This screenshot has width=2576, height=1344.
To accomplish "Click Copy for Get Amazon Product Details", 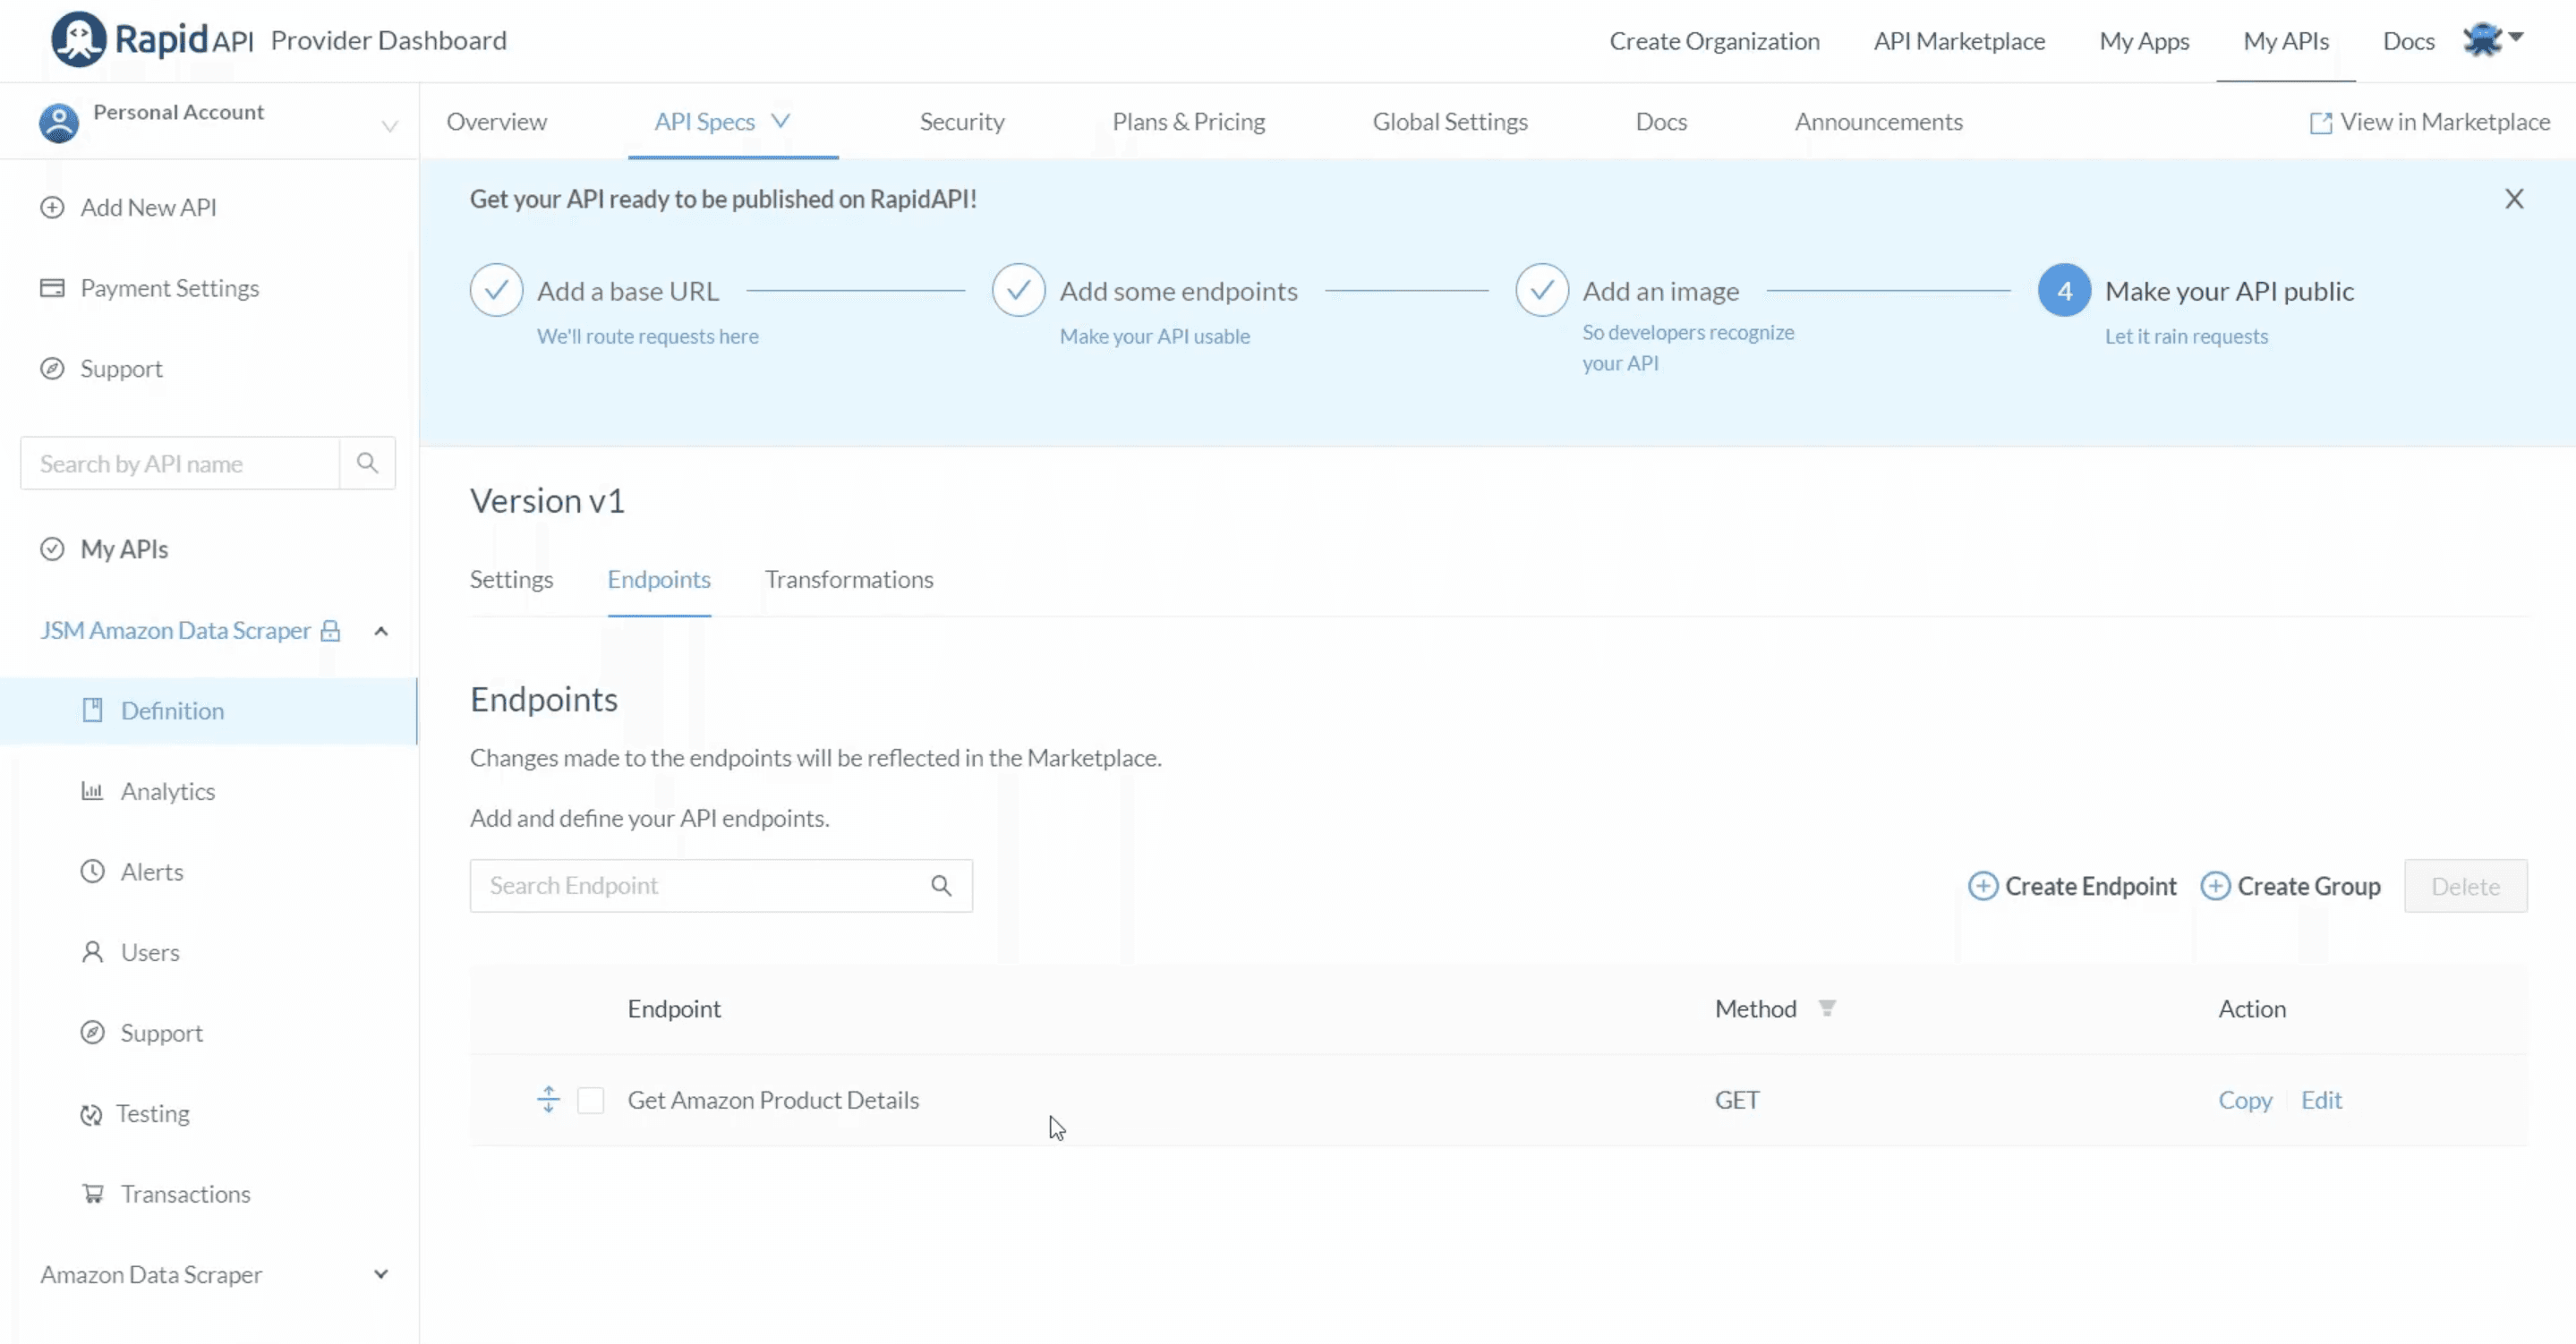I will click(x=2244, y=1099).
